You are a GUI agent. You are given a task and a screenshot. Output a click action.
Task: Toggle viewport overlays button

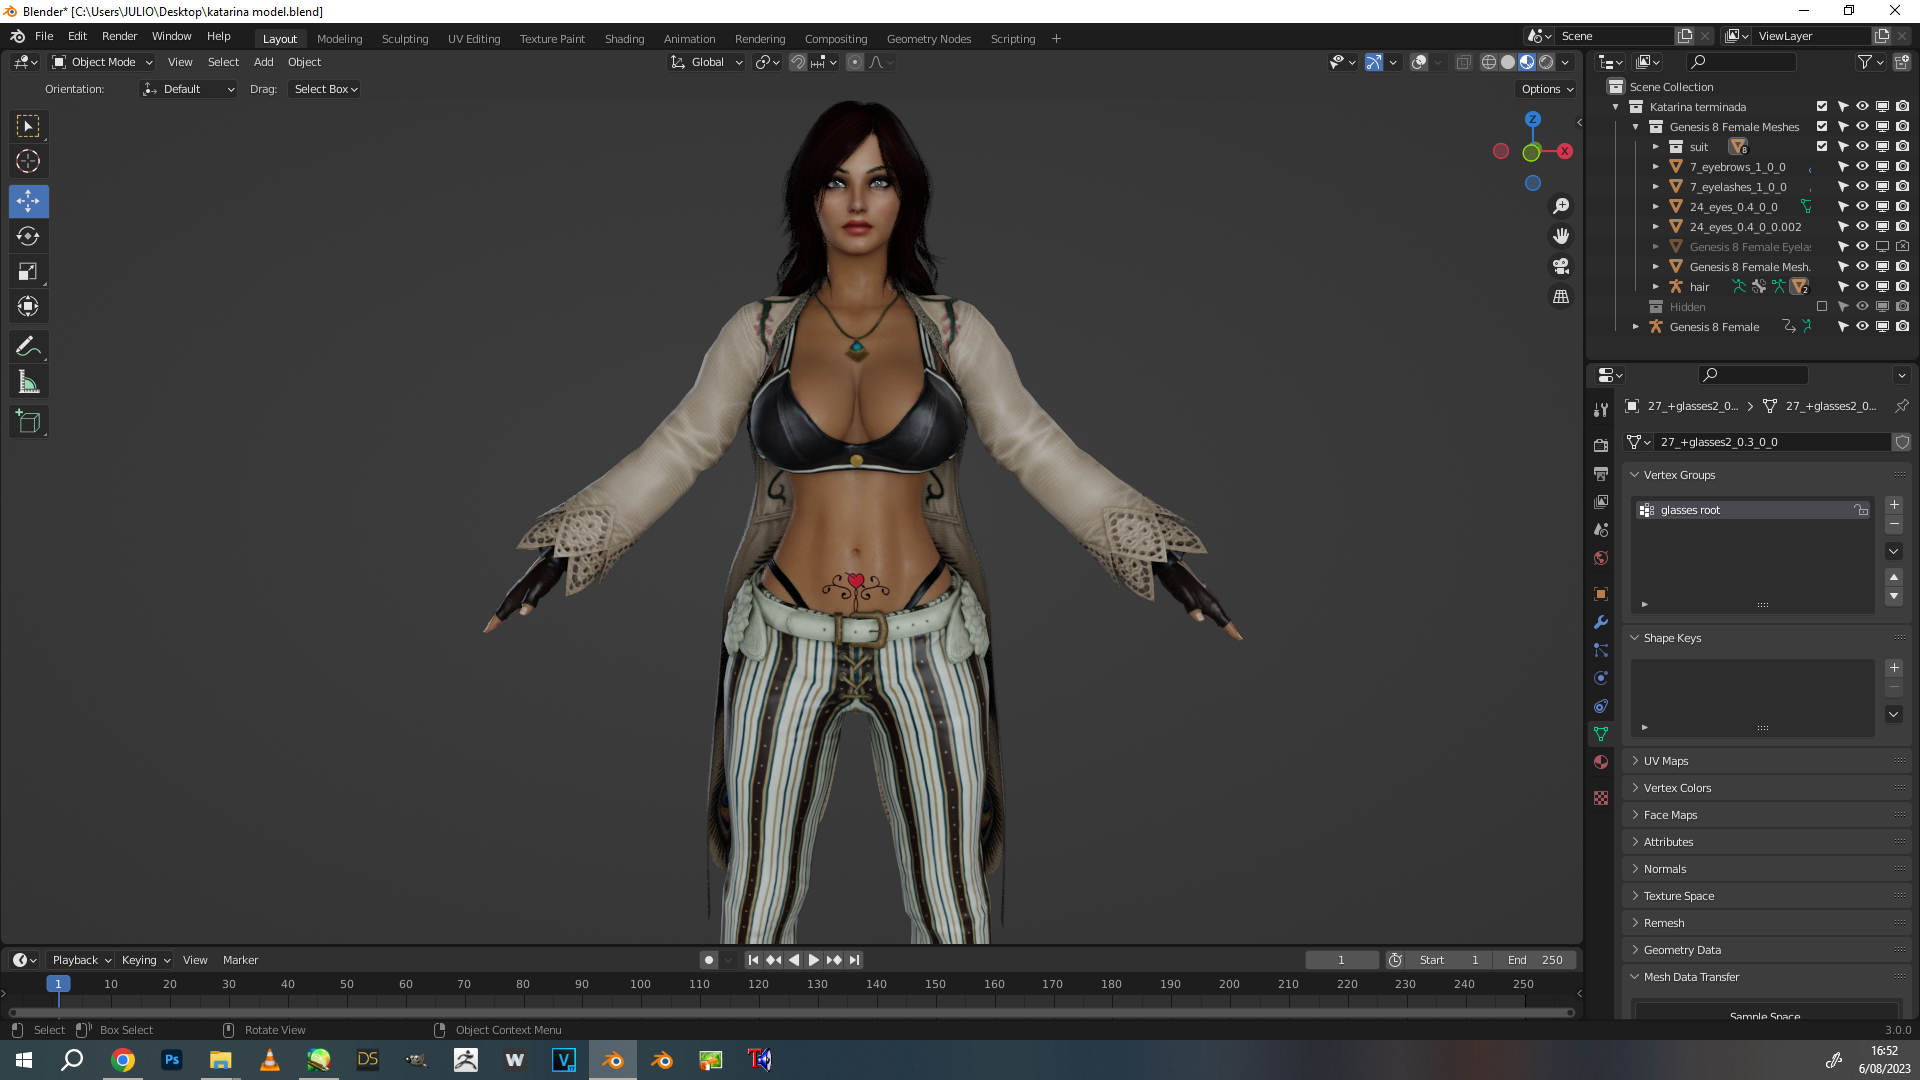point(1419,62)
